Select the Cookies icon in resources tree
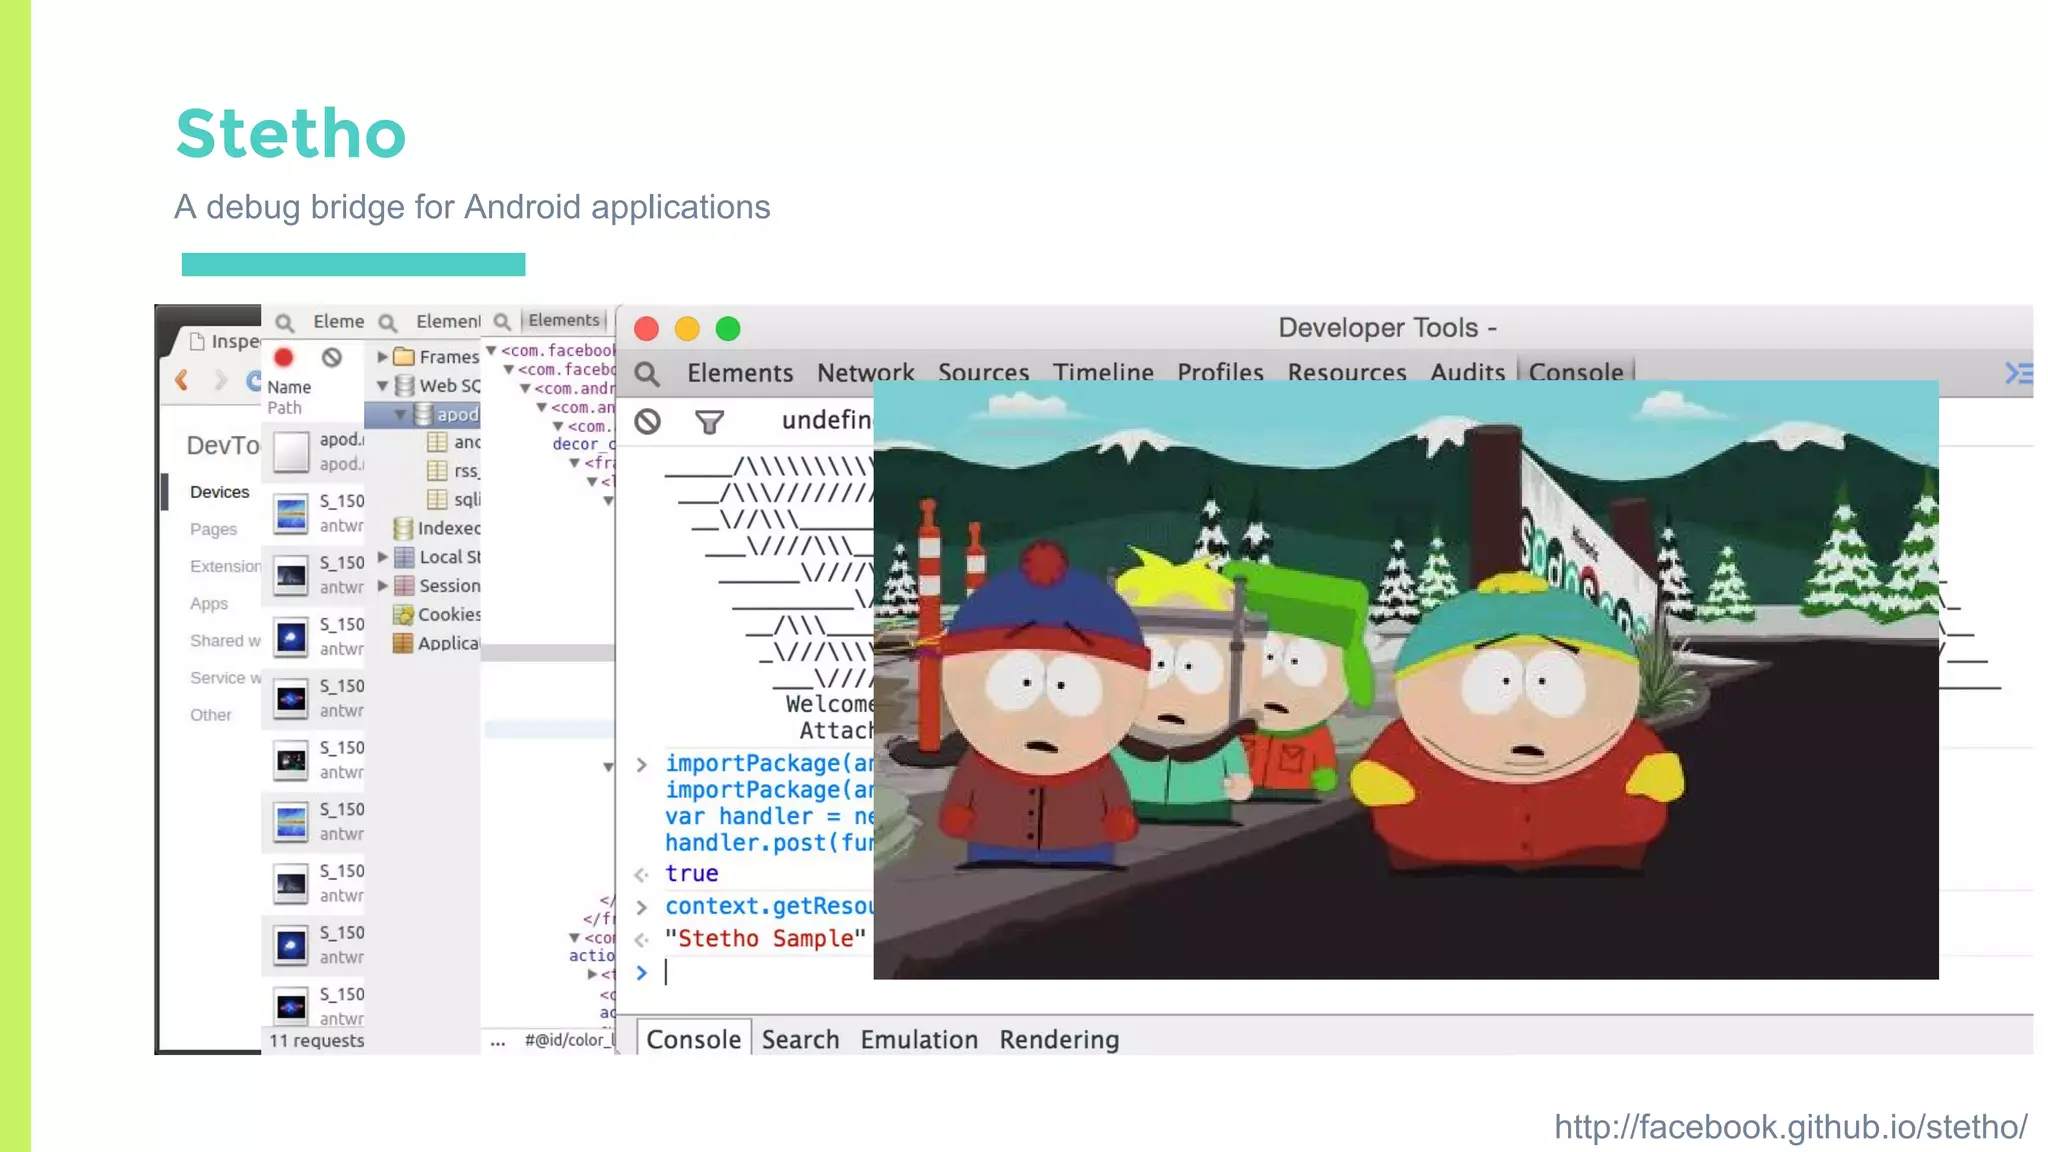2048x1152 pixels. tap(403, 614)
